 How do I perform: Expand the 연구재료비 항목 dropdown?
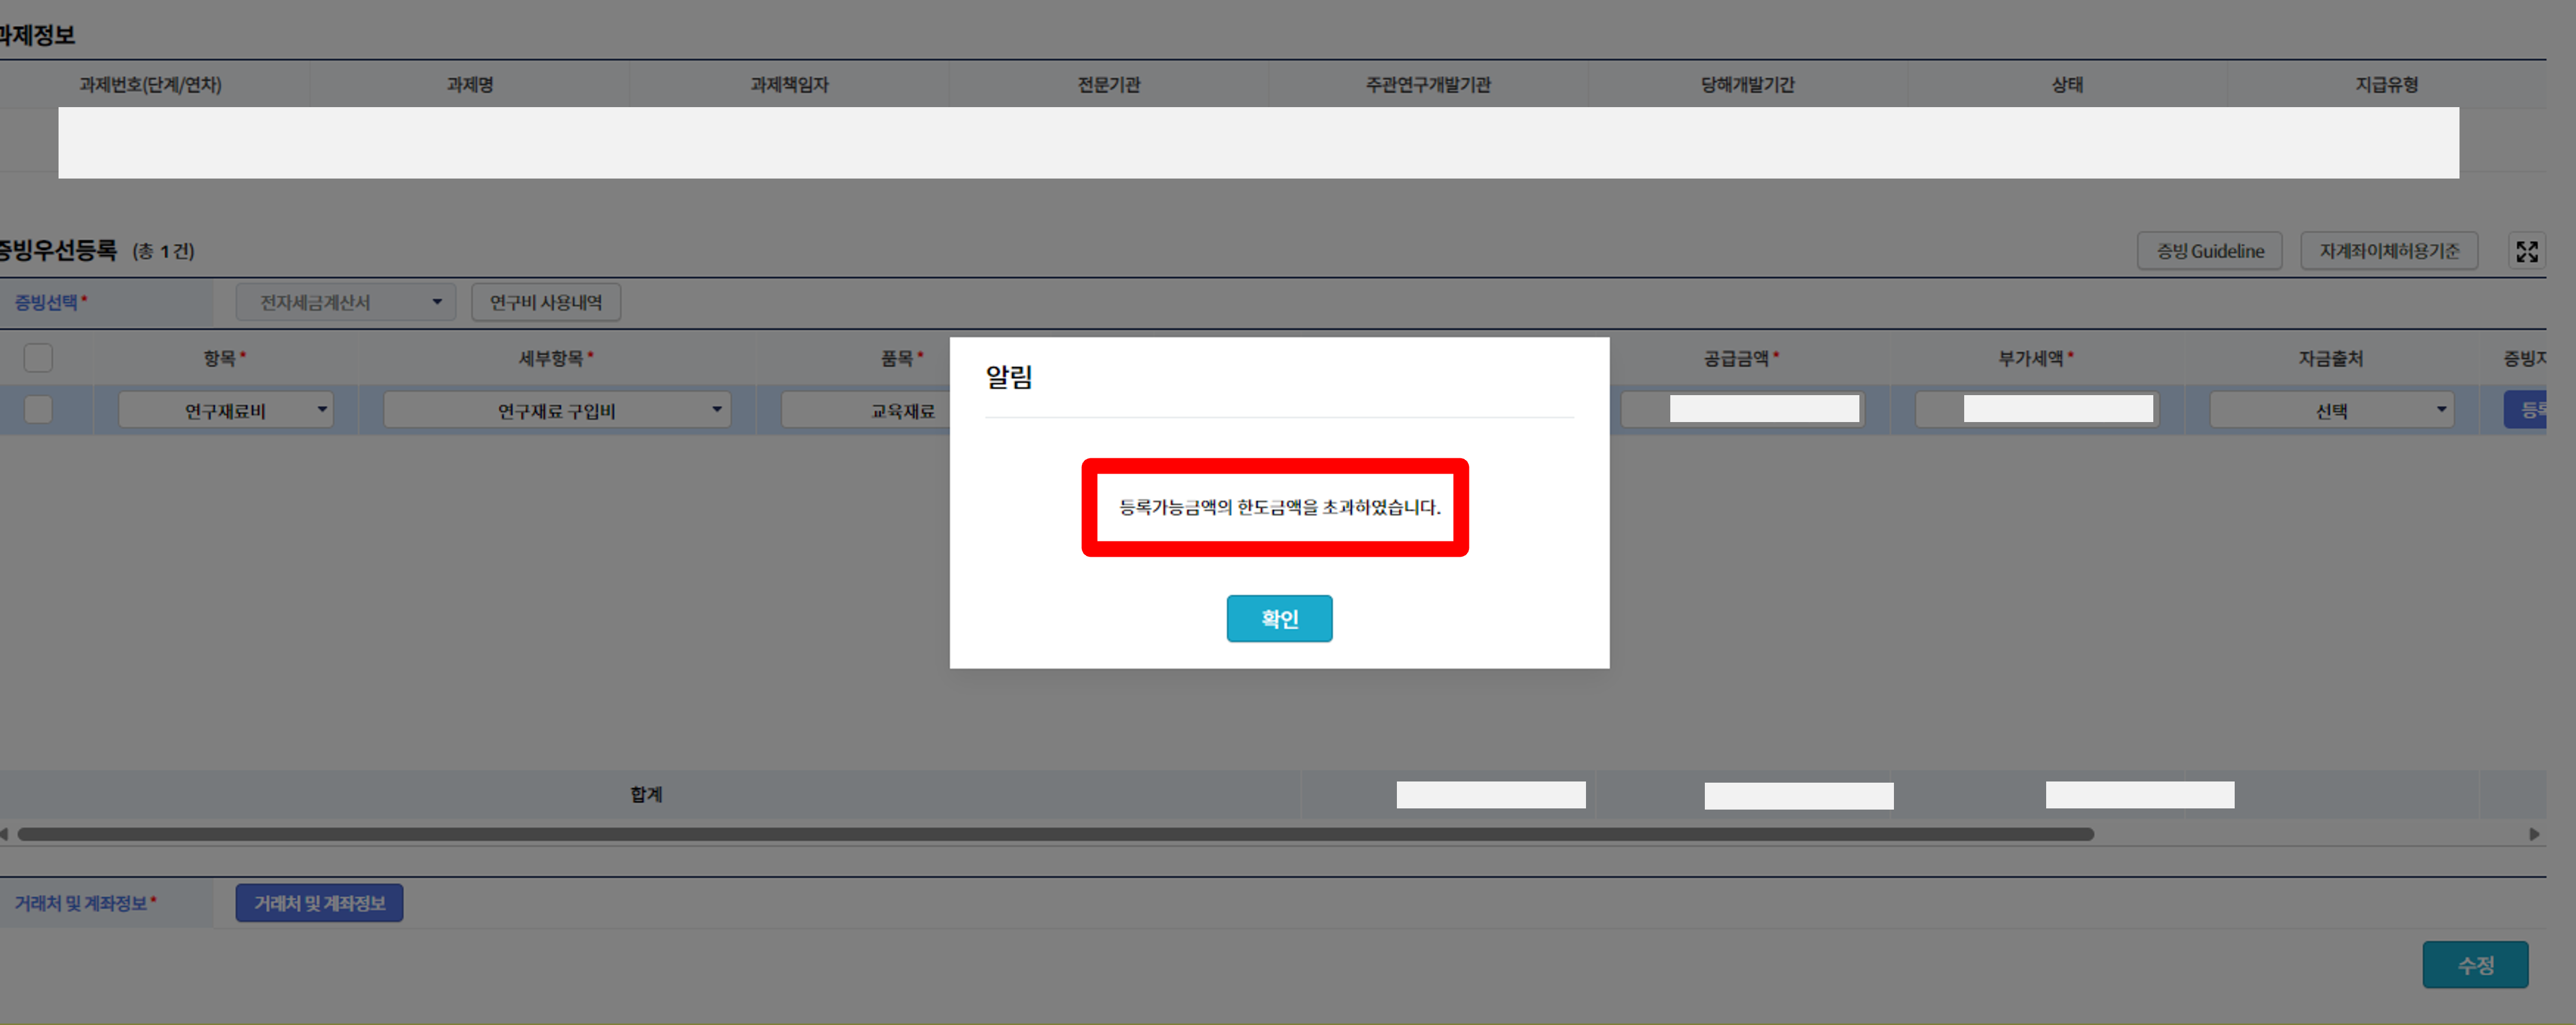tap(225, 410)
